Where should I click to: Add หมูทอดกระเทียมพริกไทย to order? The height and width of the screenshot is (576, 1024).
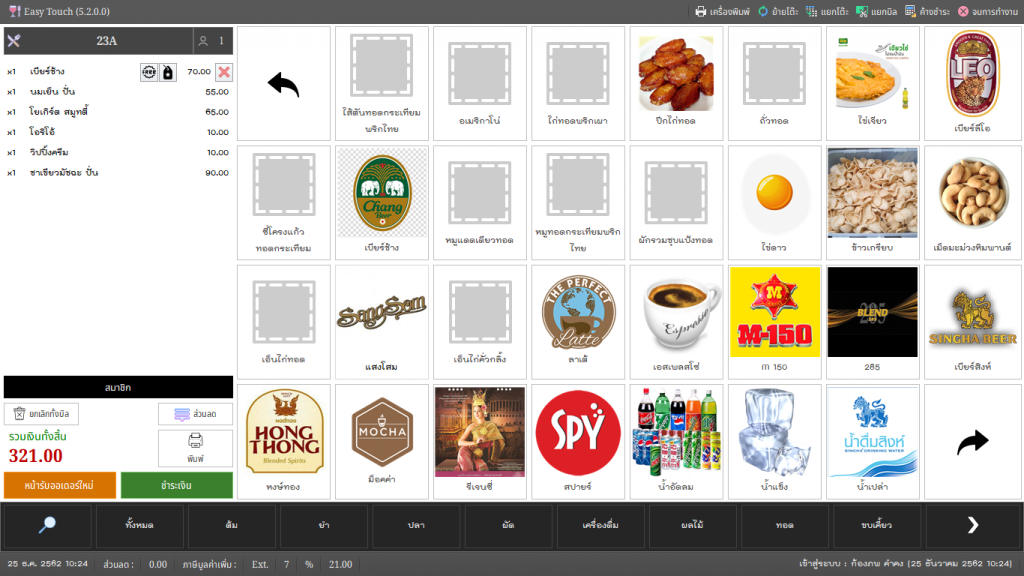(578, 203)
